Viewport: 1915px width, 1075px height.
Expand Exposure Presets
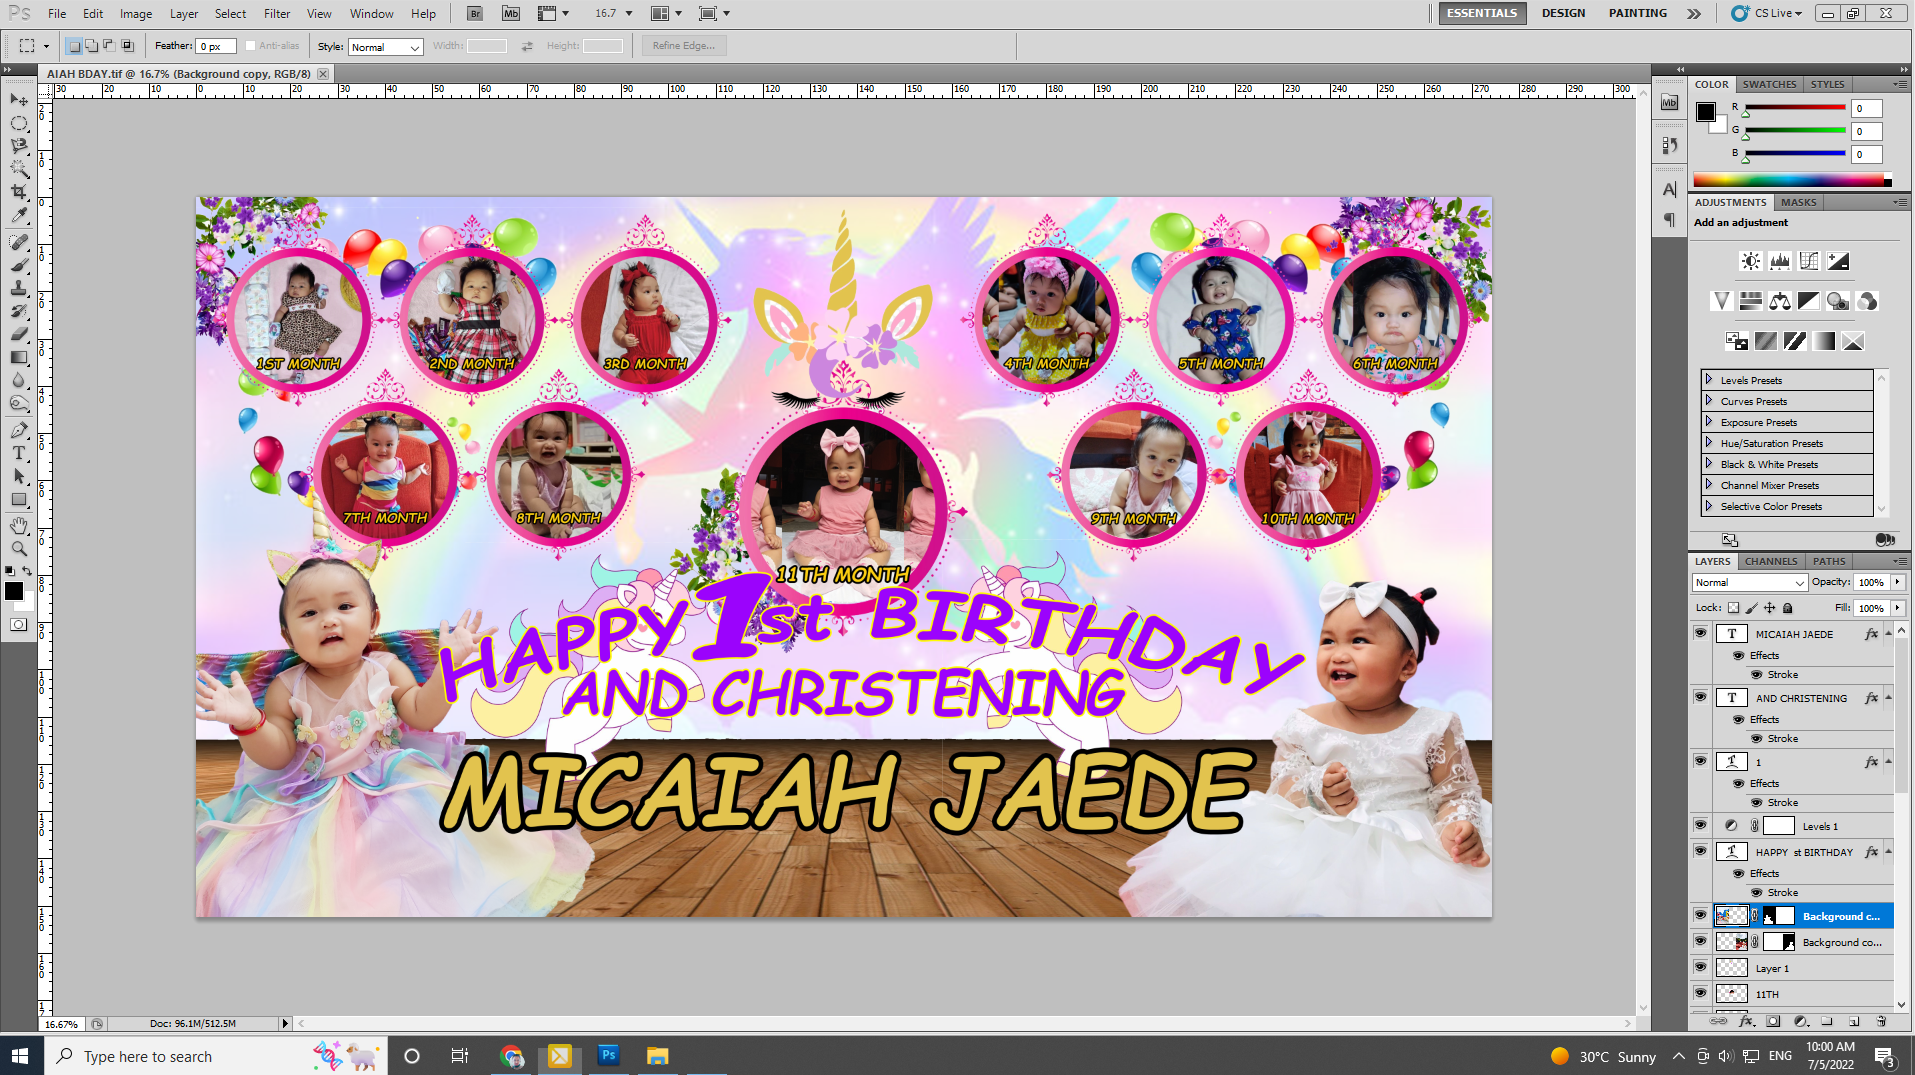coord(1710,422)
